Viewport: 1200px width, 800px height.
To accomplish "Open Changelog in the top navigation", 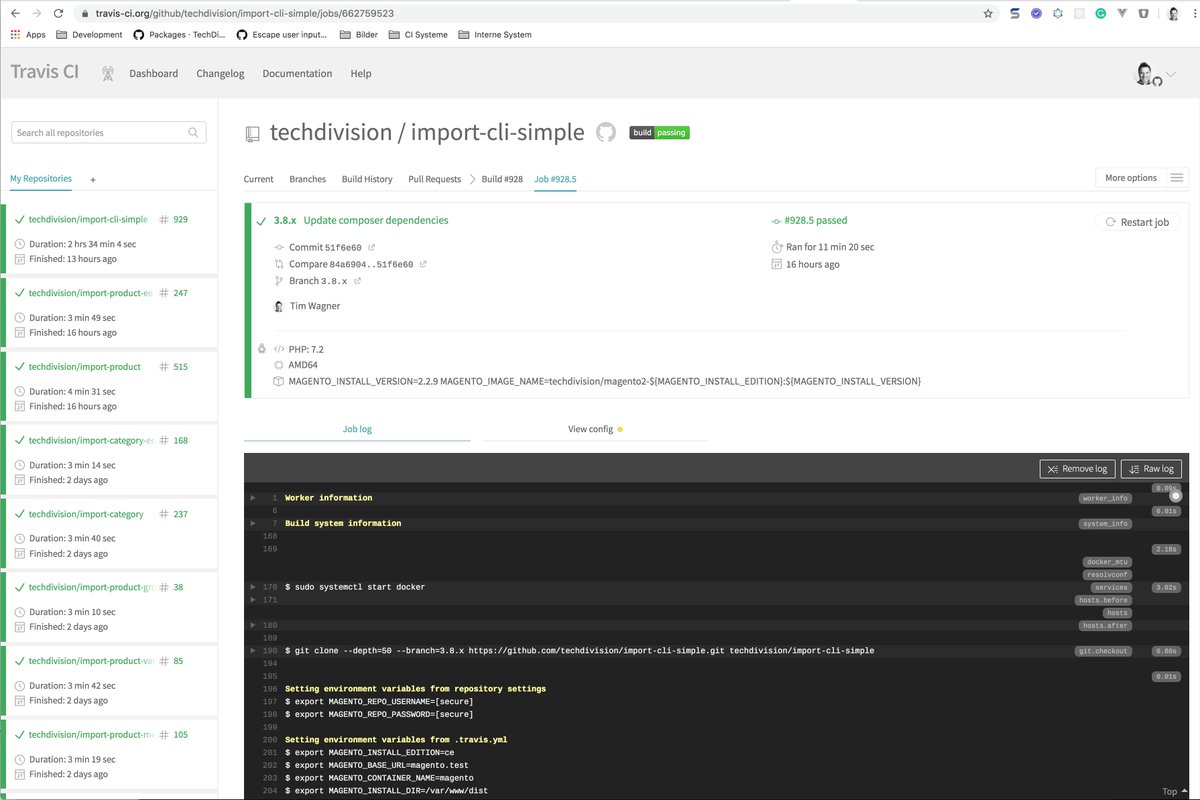I will click(x=220, y=73).
